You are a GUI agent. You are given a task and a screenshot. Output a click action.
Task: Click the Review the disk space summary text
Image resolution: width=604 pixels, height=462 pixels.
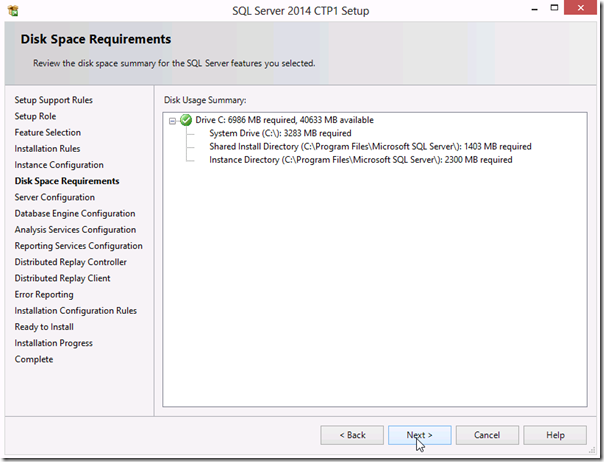174,63
